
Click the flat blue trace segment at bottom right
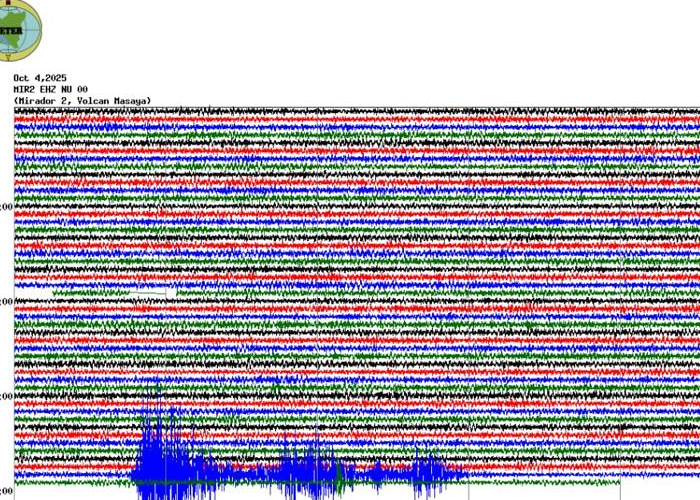point(660,474)
